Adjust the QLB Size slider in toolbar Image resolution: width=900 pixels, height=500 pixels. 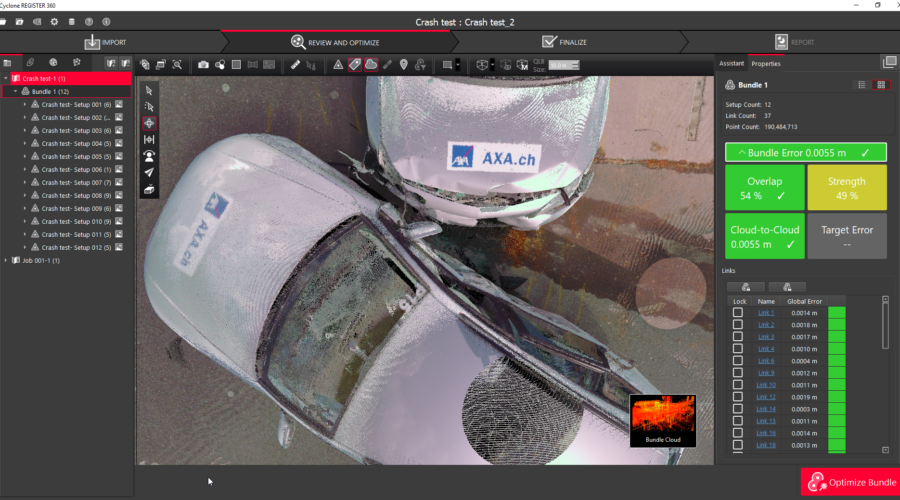tap(564, 65)
